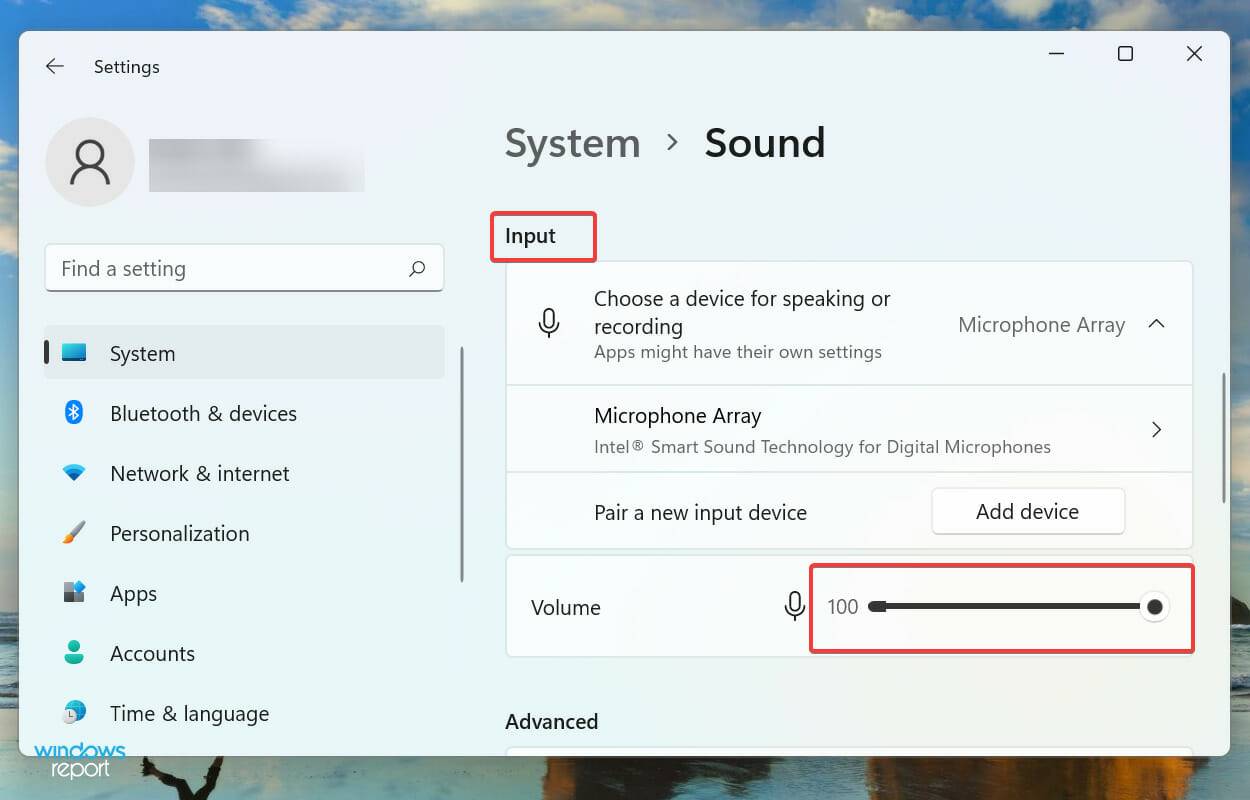Click the Accounts icon
The width and height of the screenshot is (1250, 800).
click(x=73, y=653)
